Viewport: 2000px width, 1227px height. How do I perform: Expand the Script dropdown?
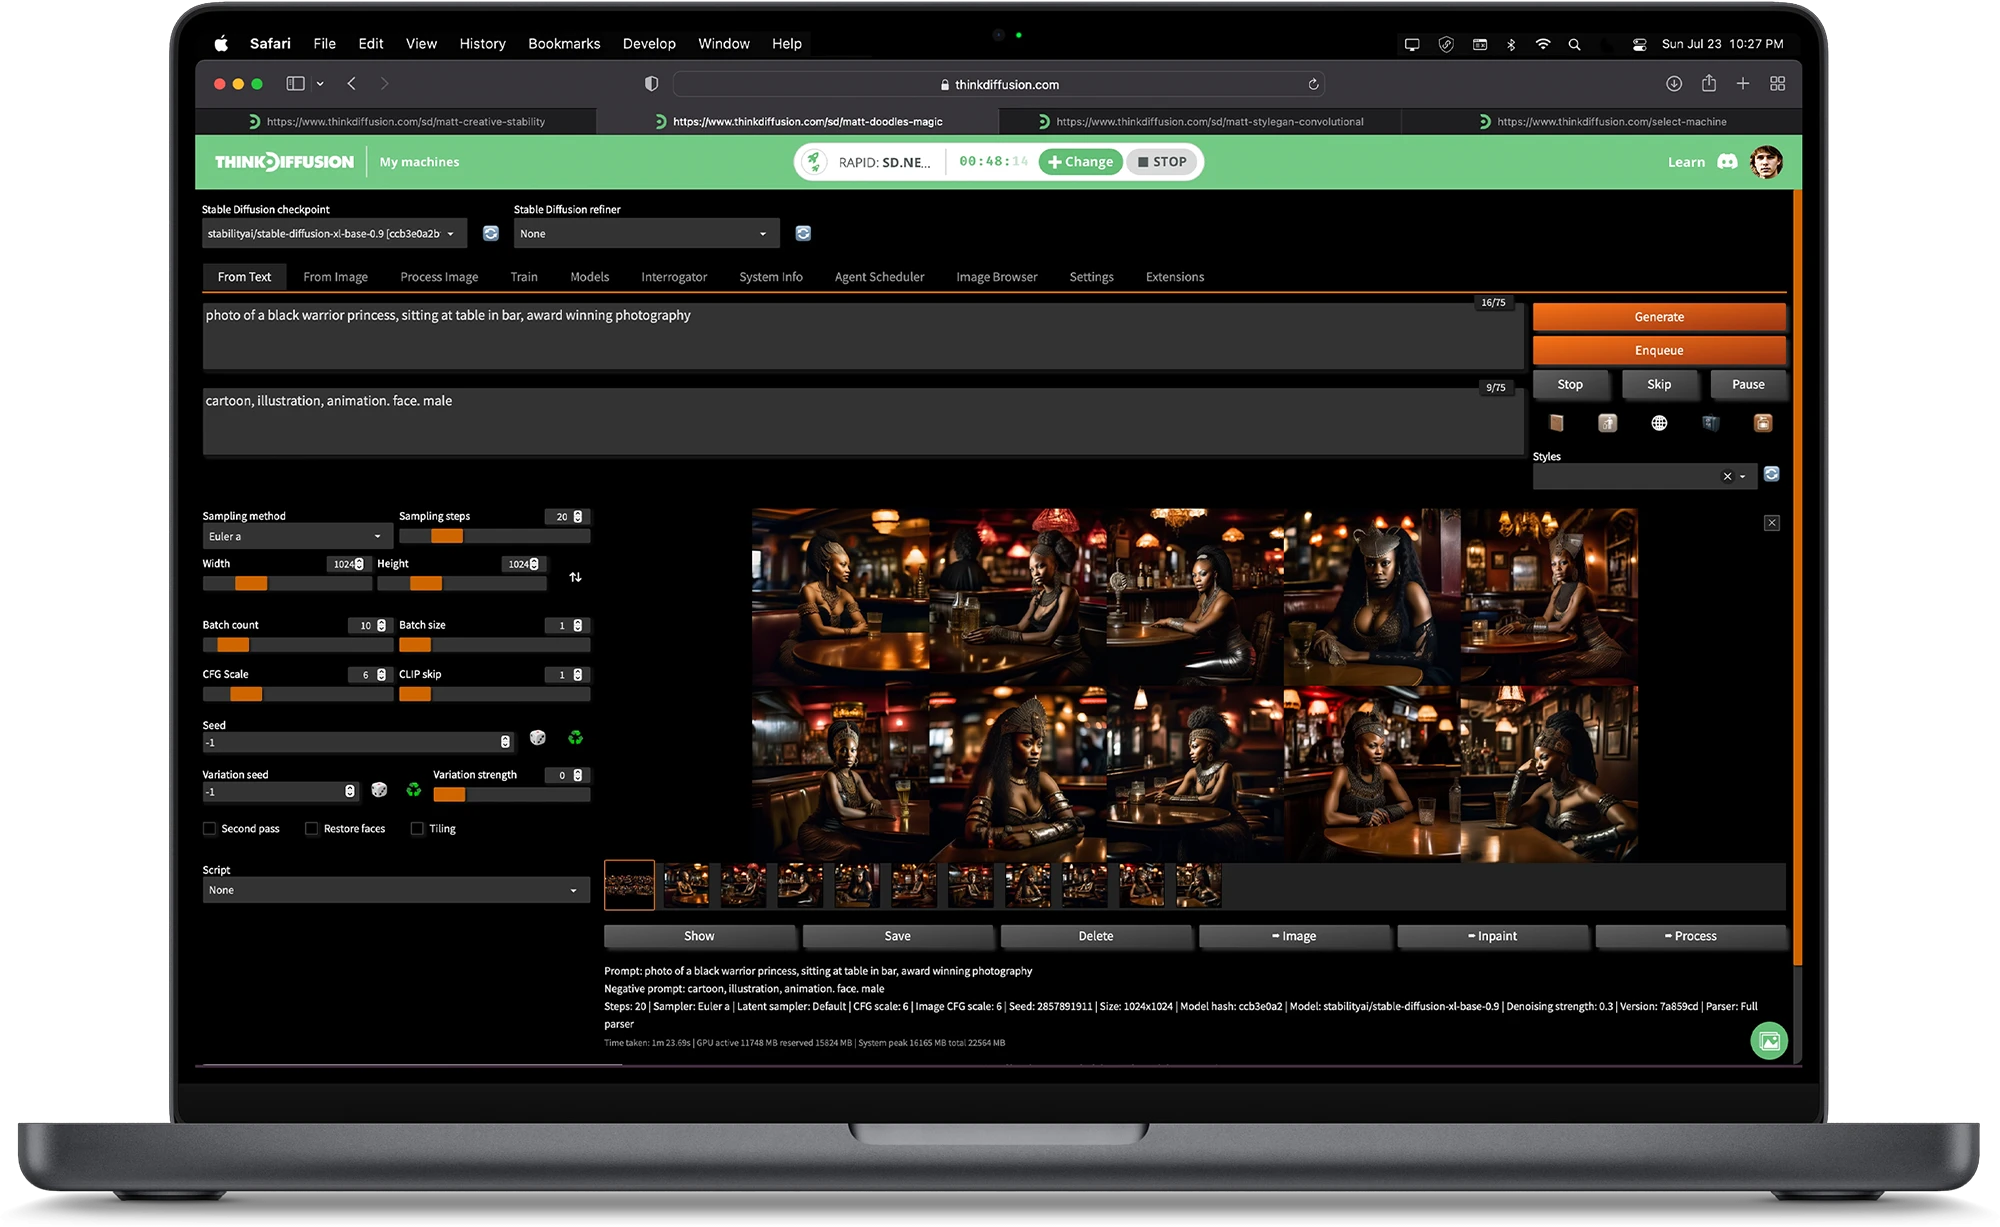tap(395, 890)
